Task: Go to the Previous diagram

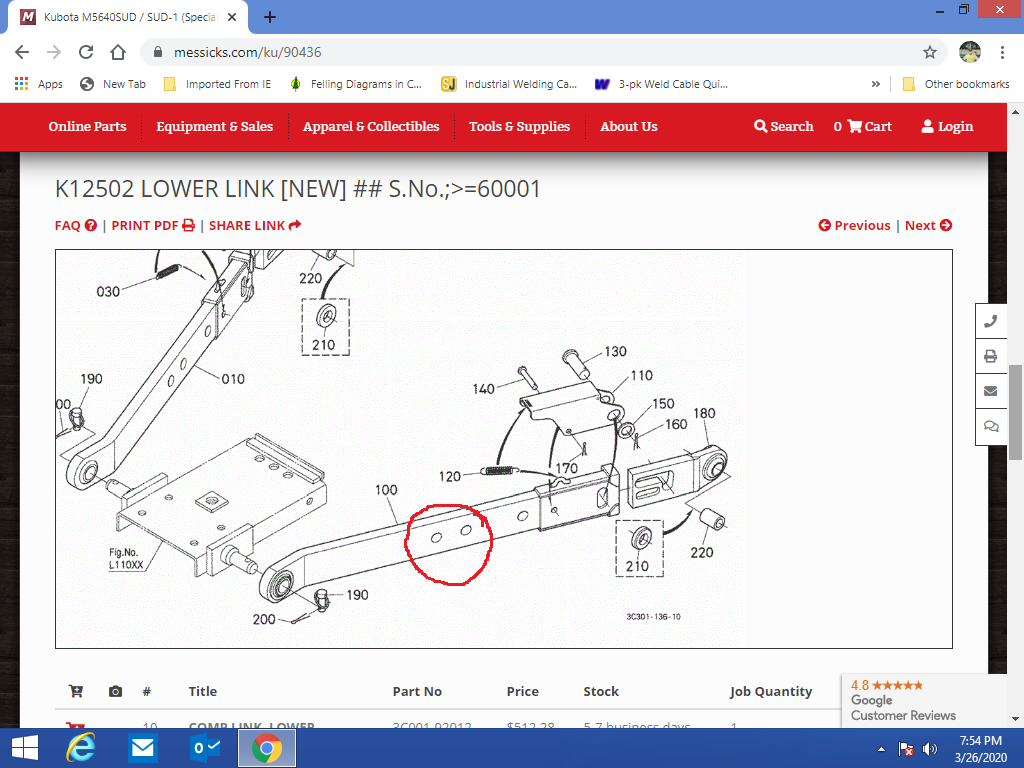Action: click(x=854, y=225)
